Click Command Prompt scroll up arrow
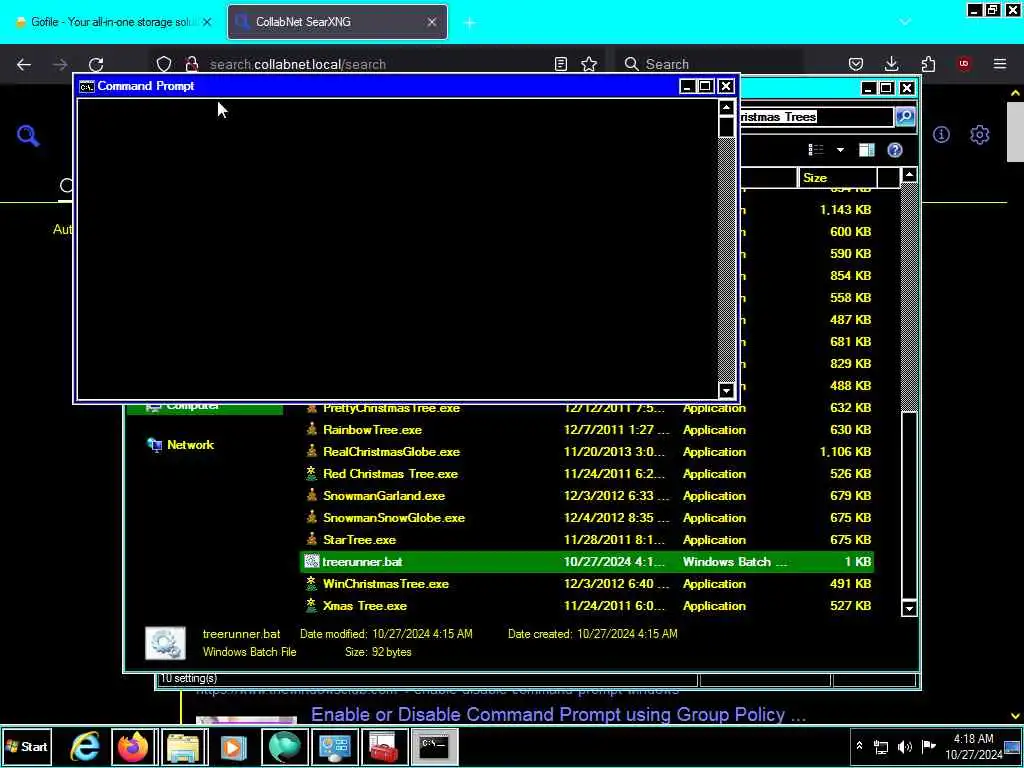 pyautogui.click(x=726, y=108)
